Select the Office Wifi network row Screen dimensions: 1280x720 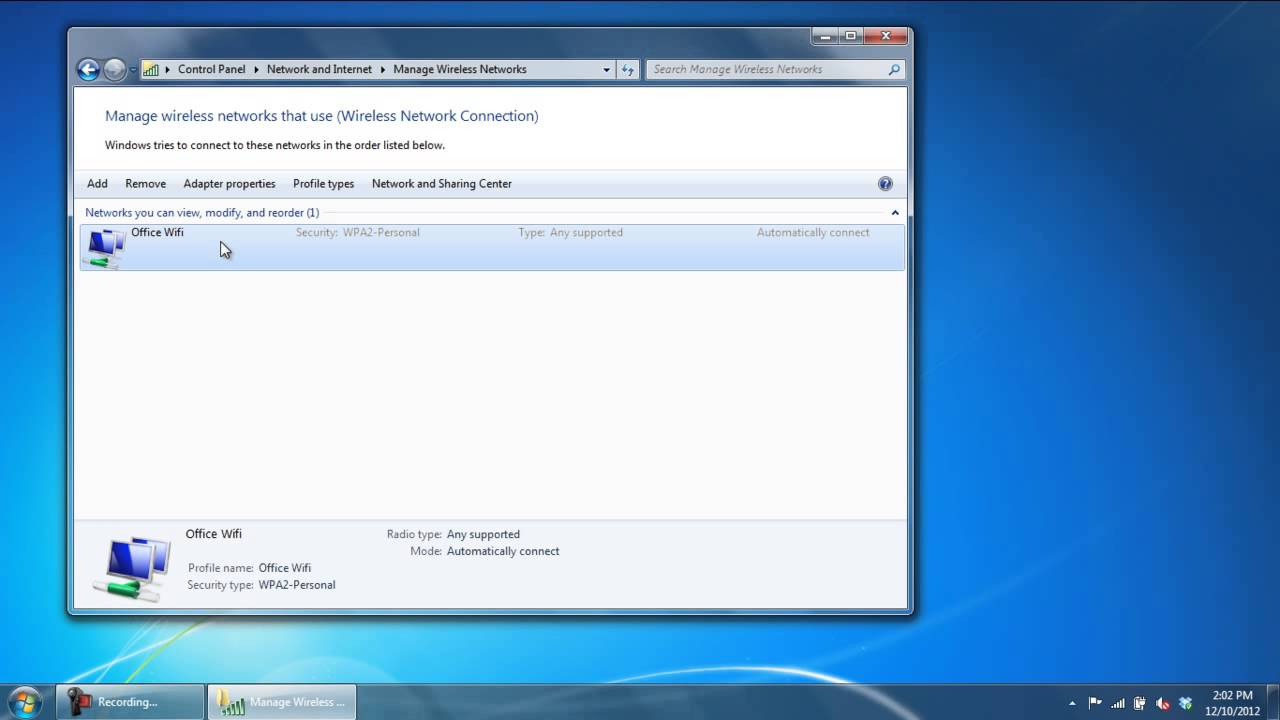[x=492, y=247]
